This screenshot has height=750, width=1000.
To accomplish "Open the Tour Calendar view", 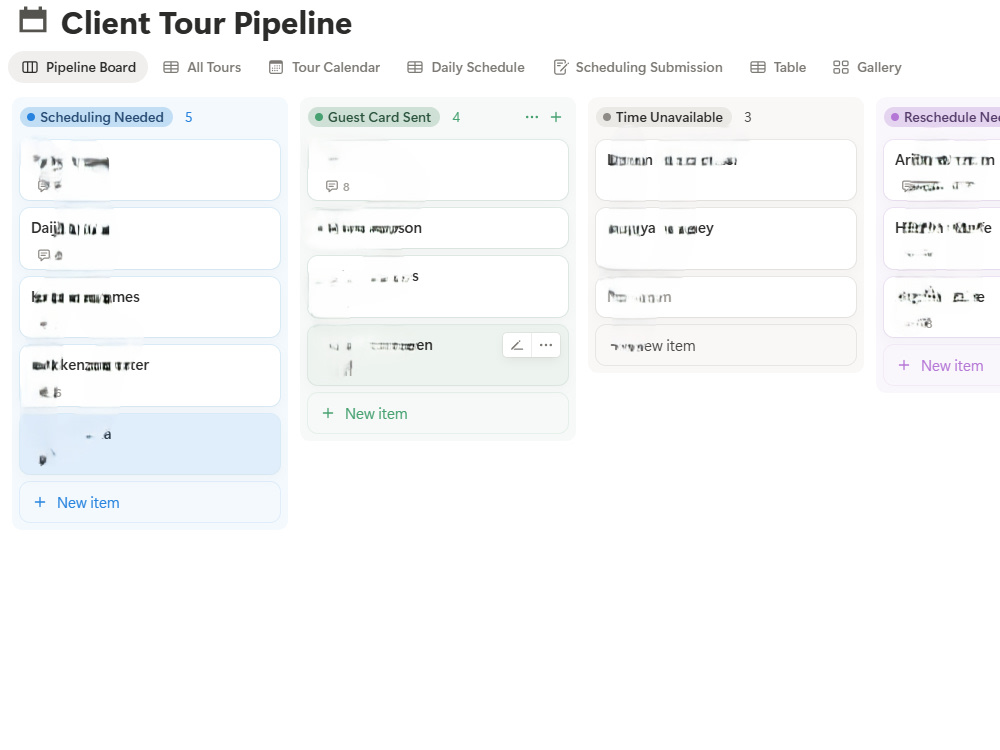I will 324,68.
